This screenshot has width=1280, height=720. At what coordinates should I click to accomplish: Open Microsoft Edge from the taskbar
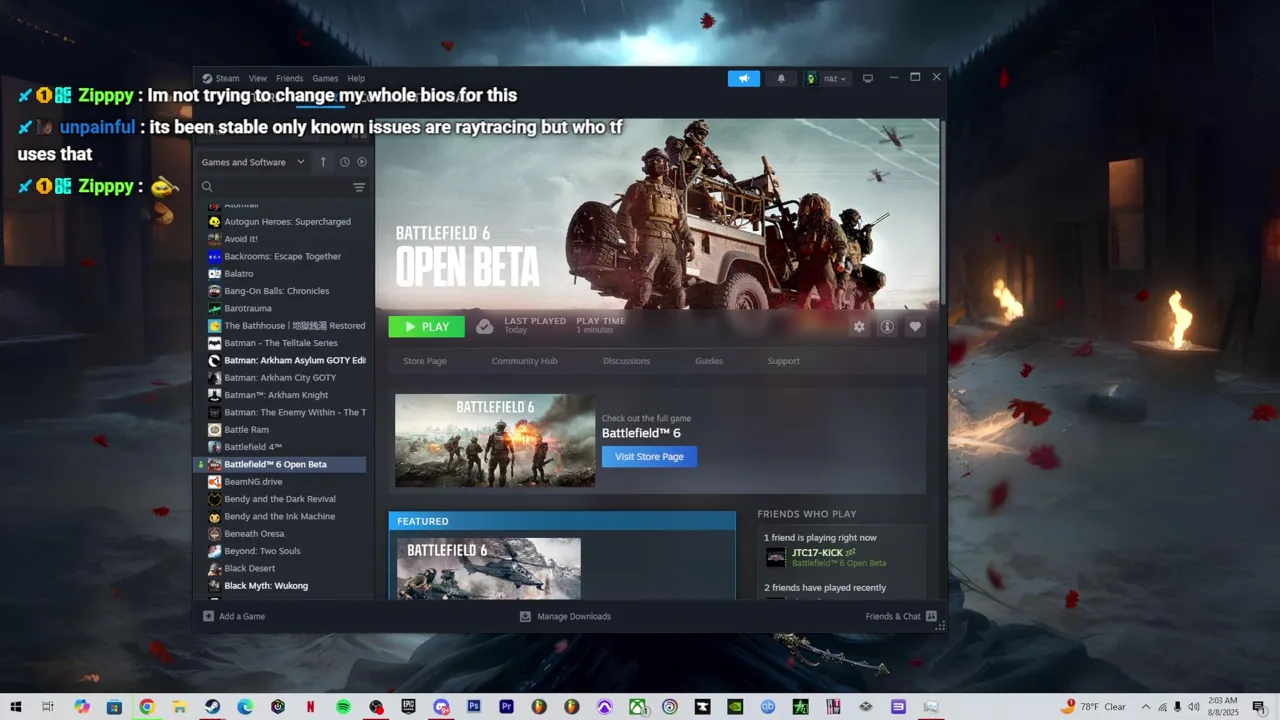point(245,707)
